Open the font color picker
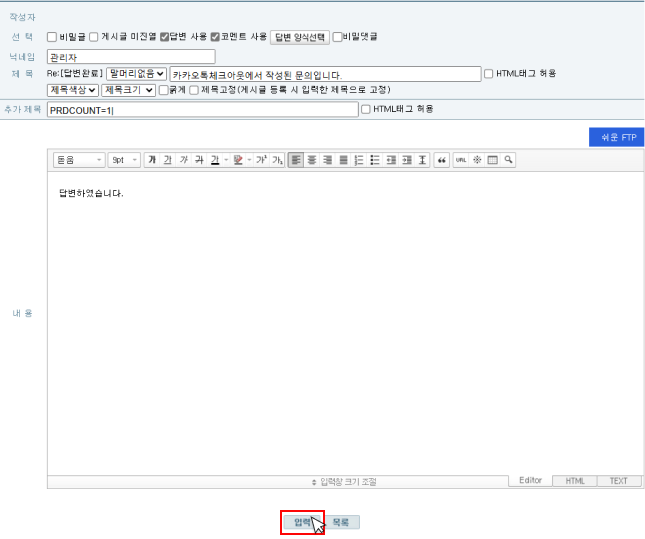645x539 pixels. pos(215,160)
